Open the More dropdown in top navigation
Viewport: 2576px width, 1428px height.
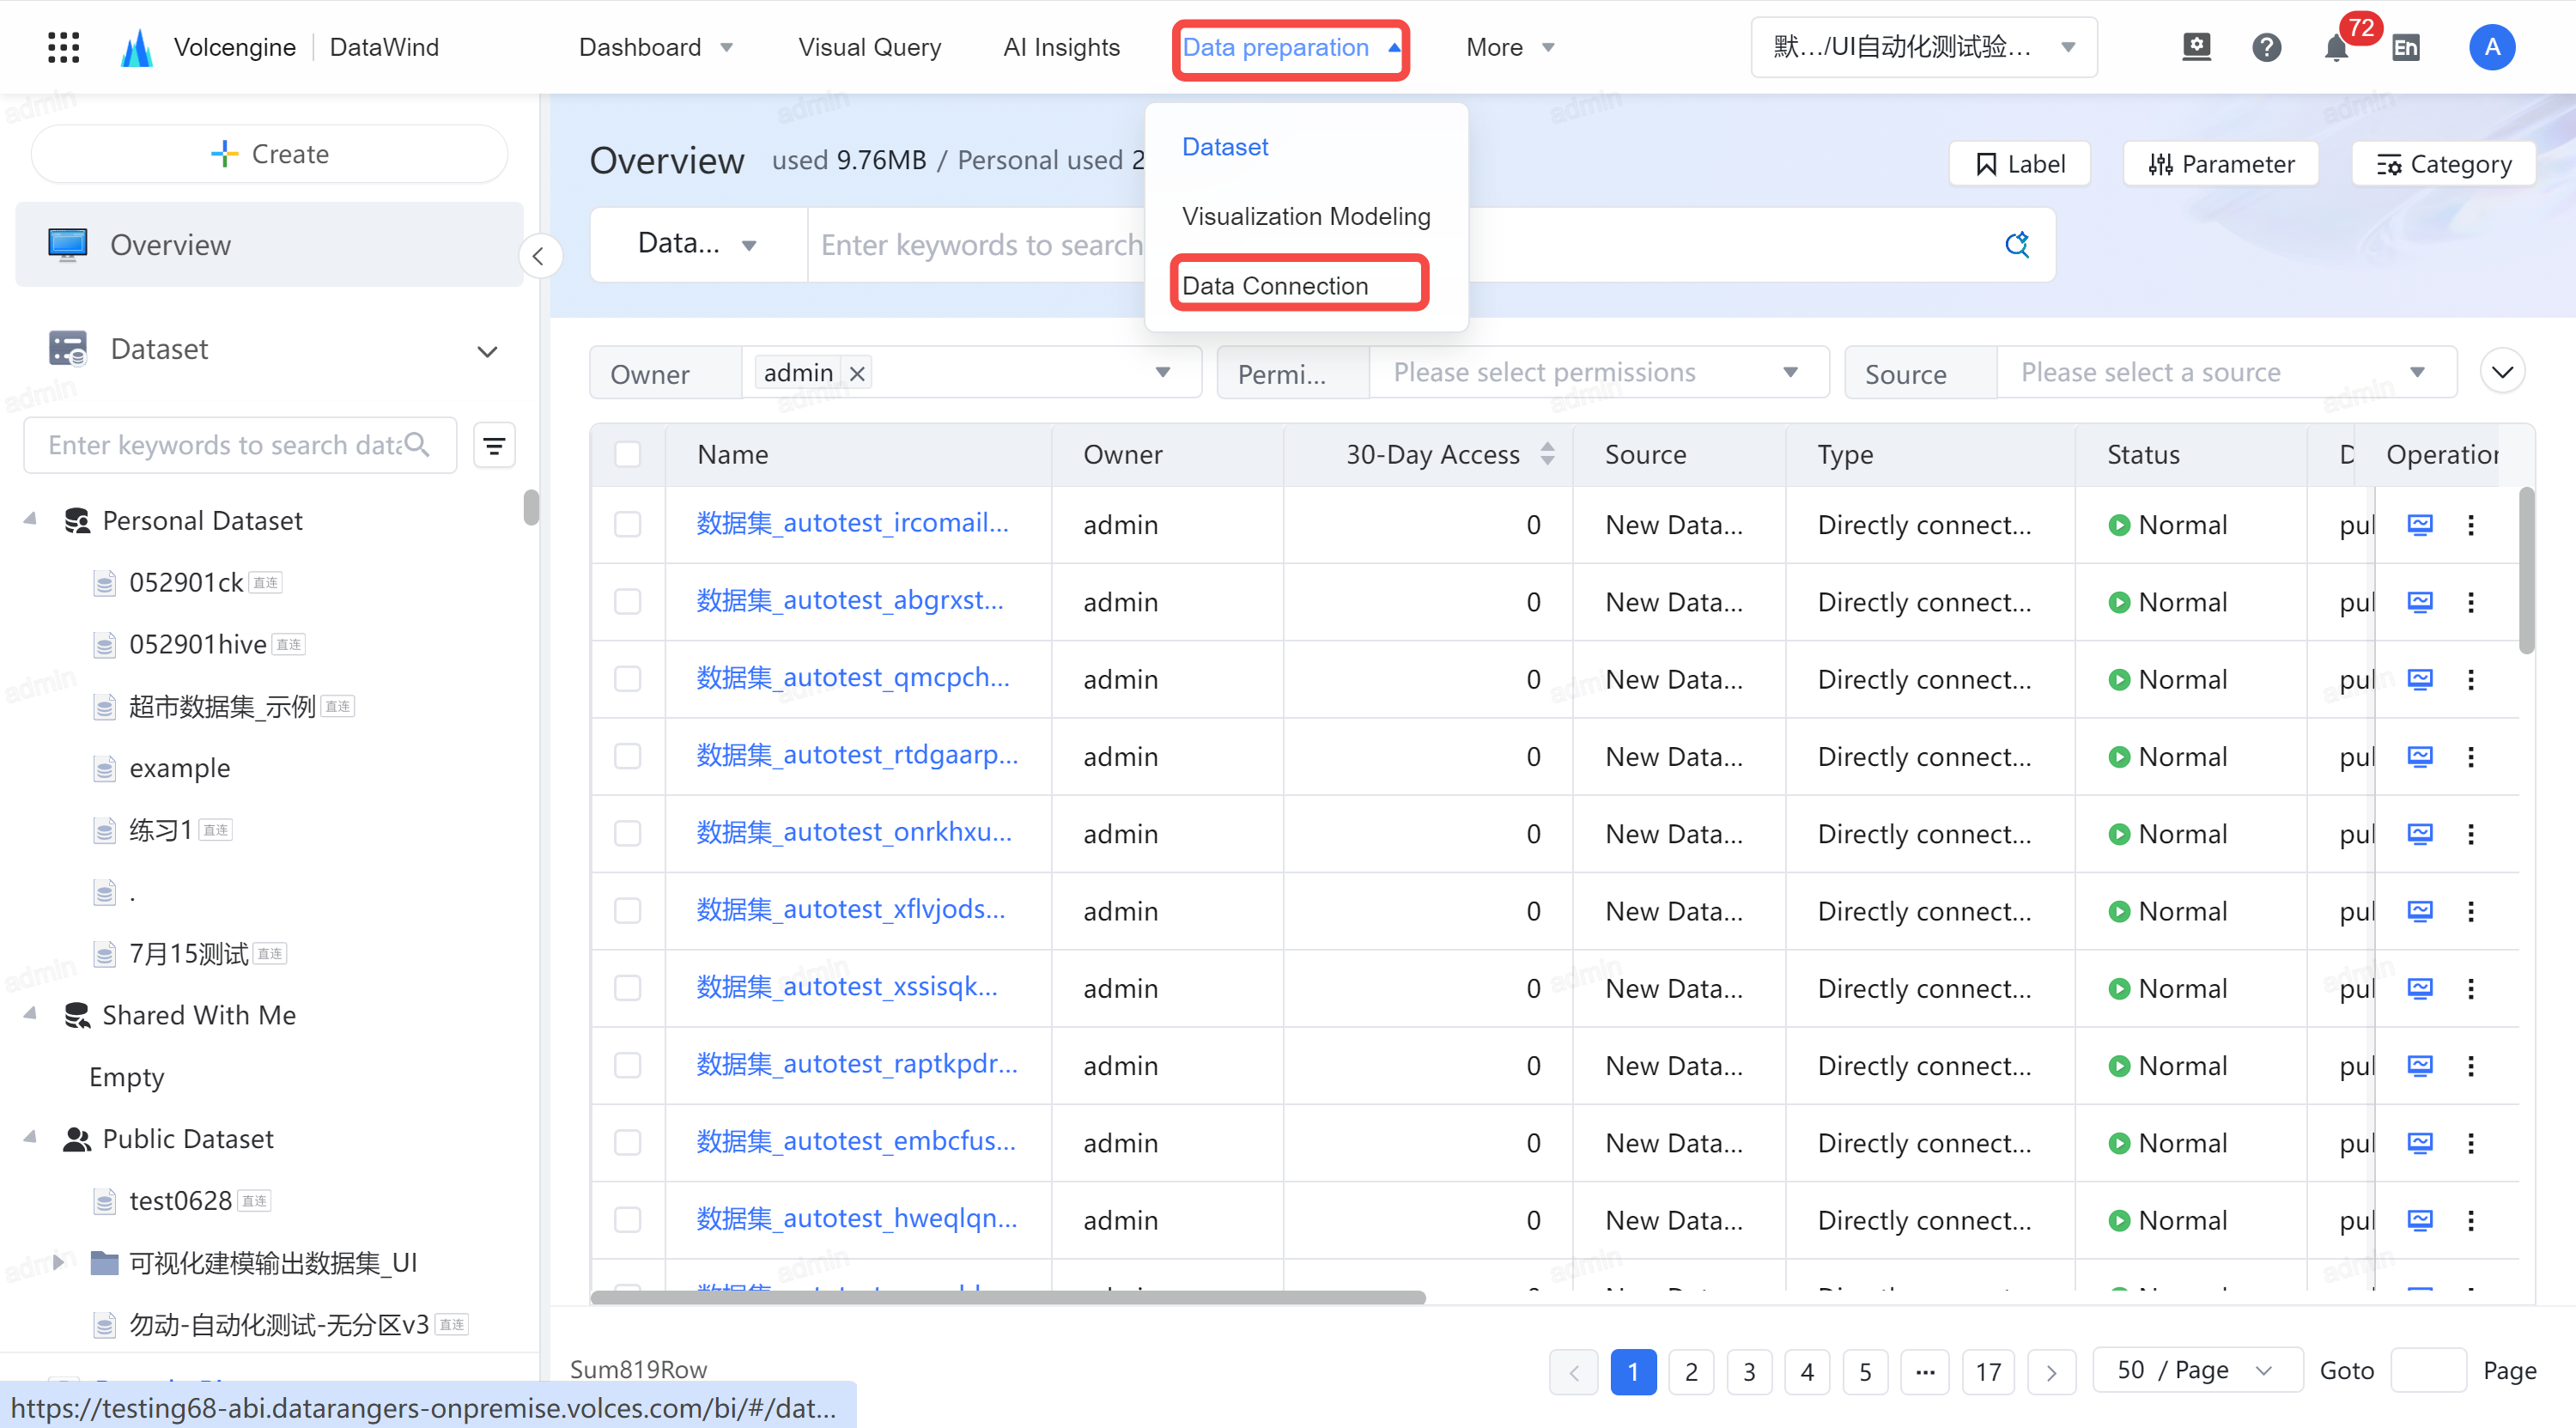[1510, 47]
